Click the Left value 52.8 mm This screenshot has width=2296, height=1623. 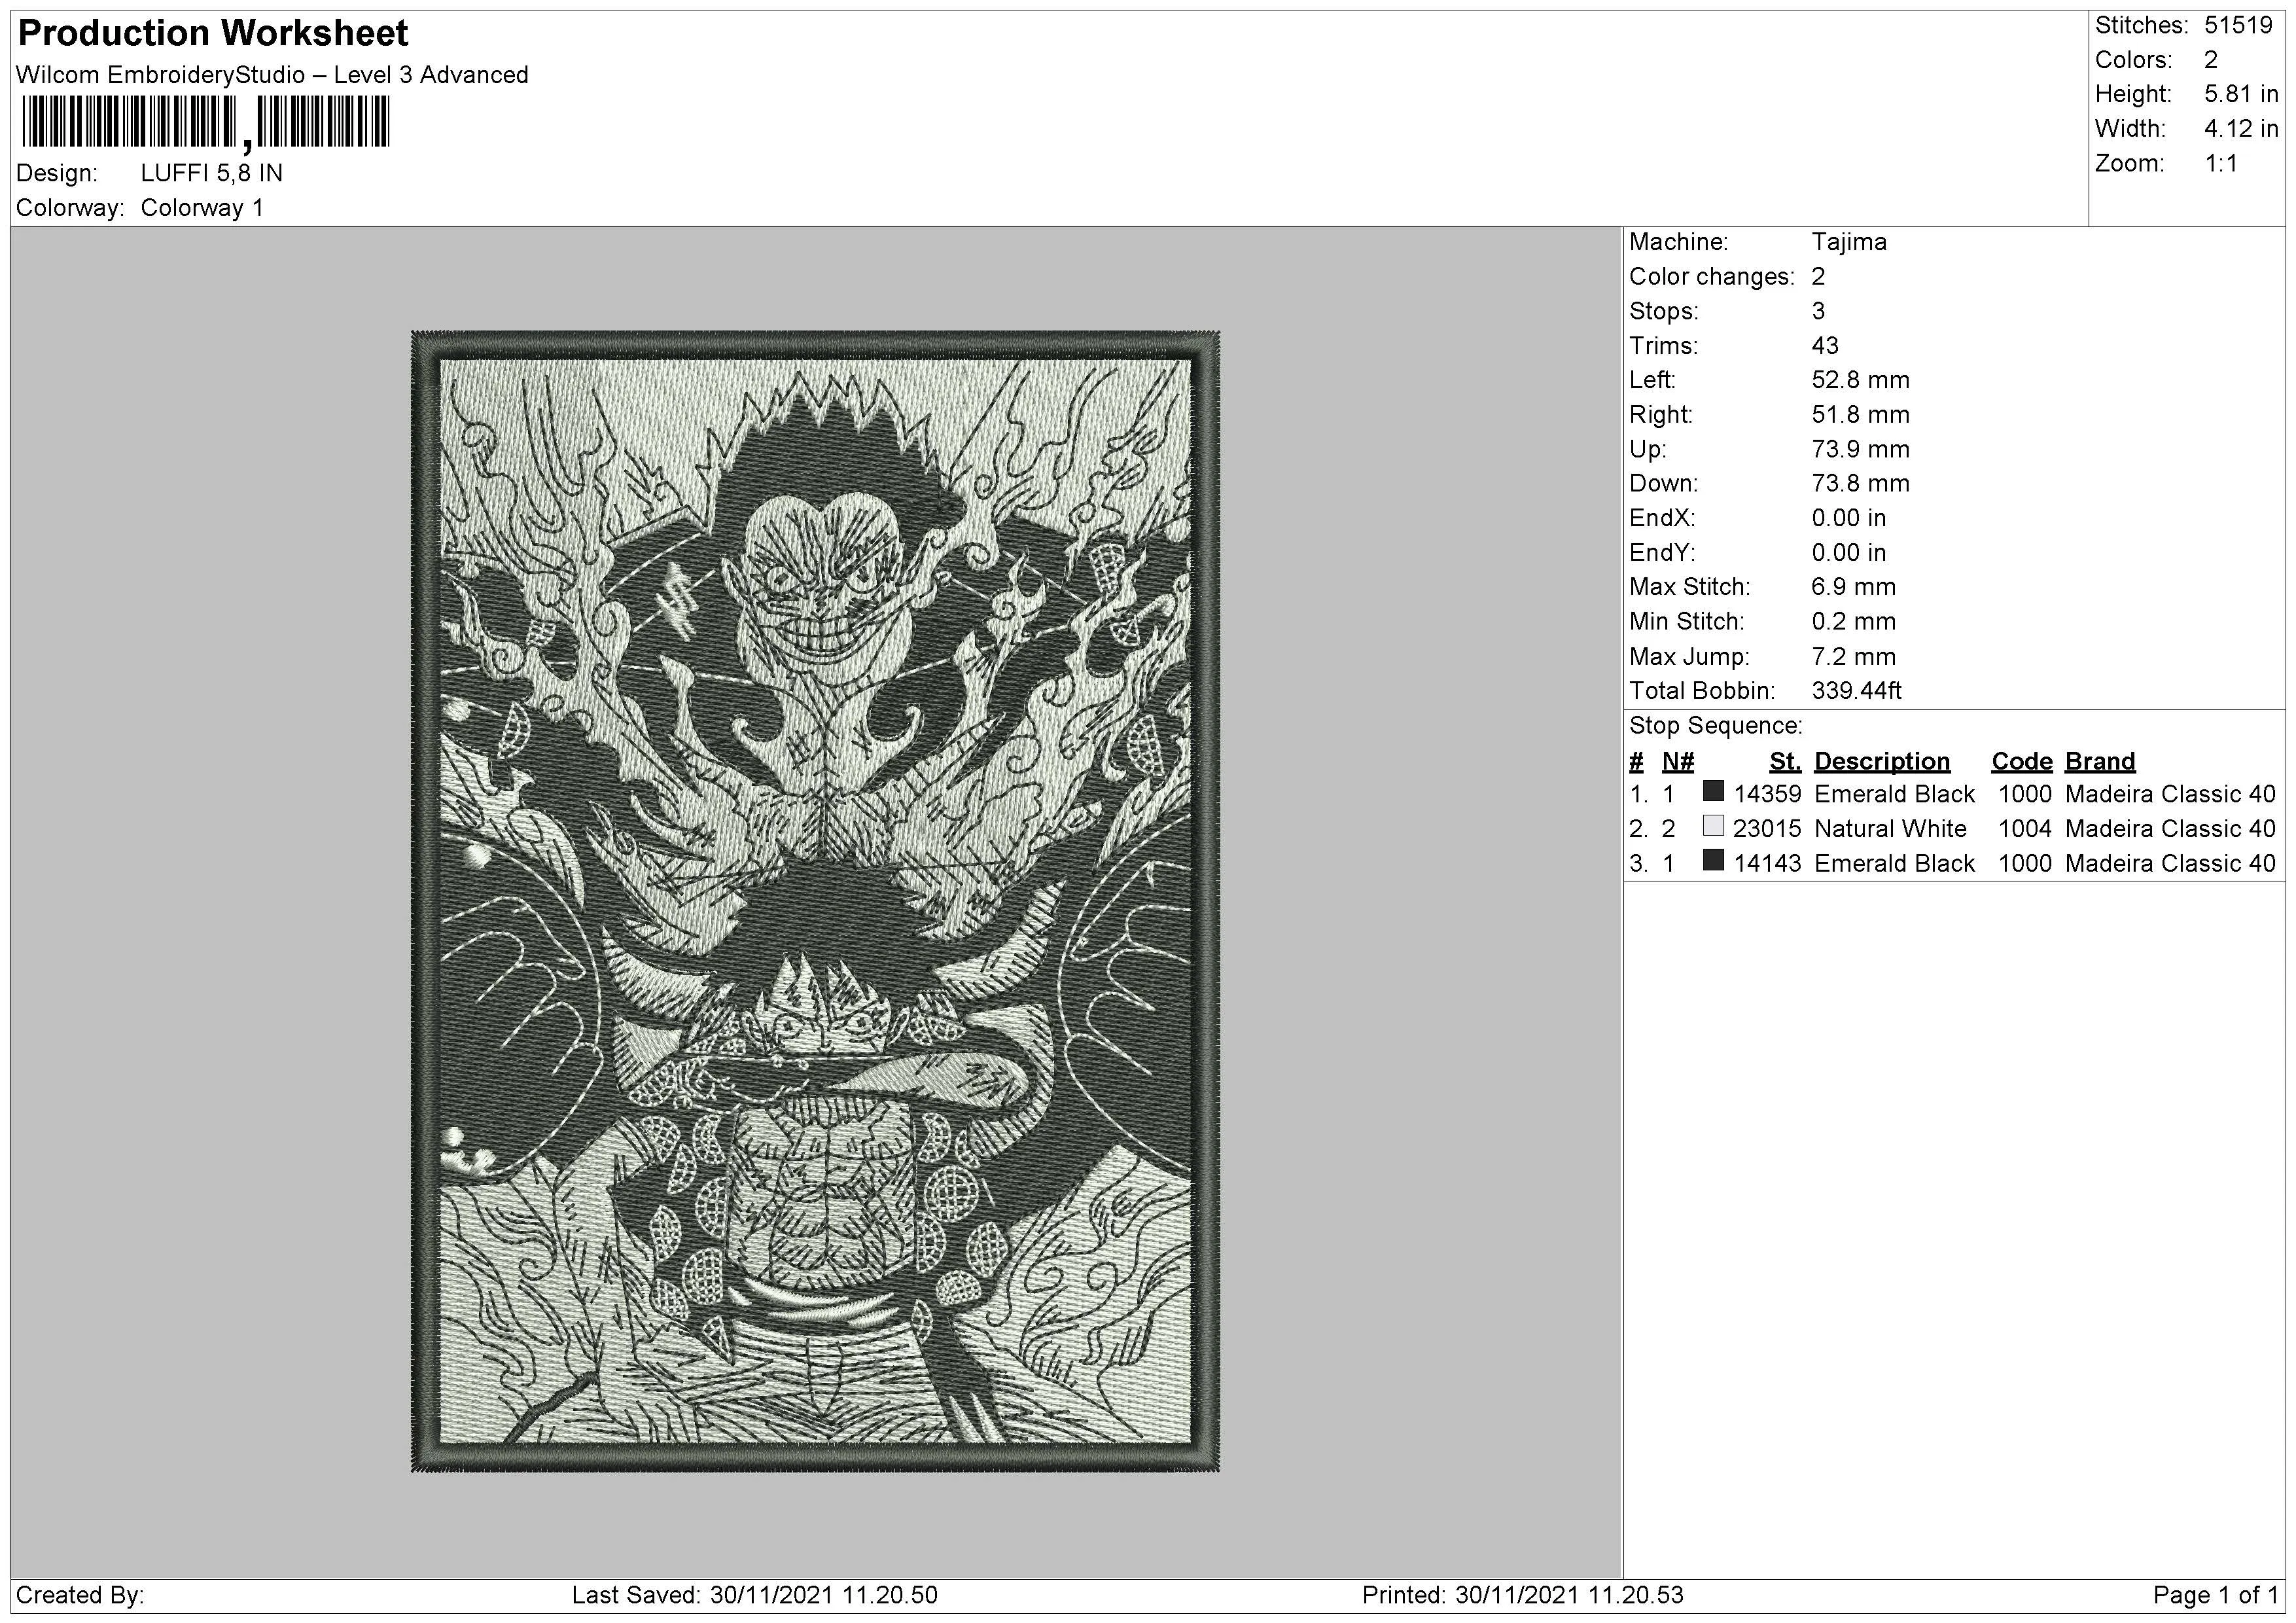[x=1860, y=380]
